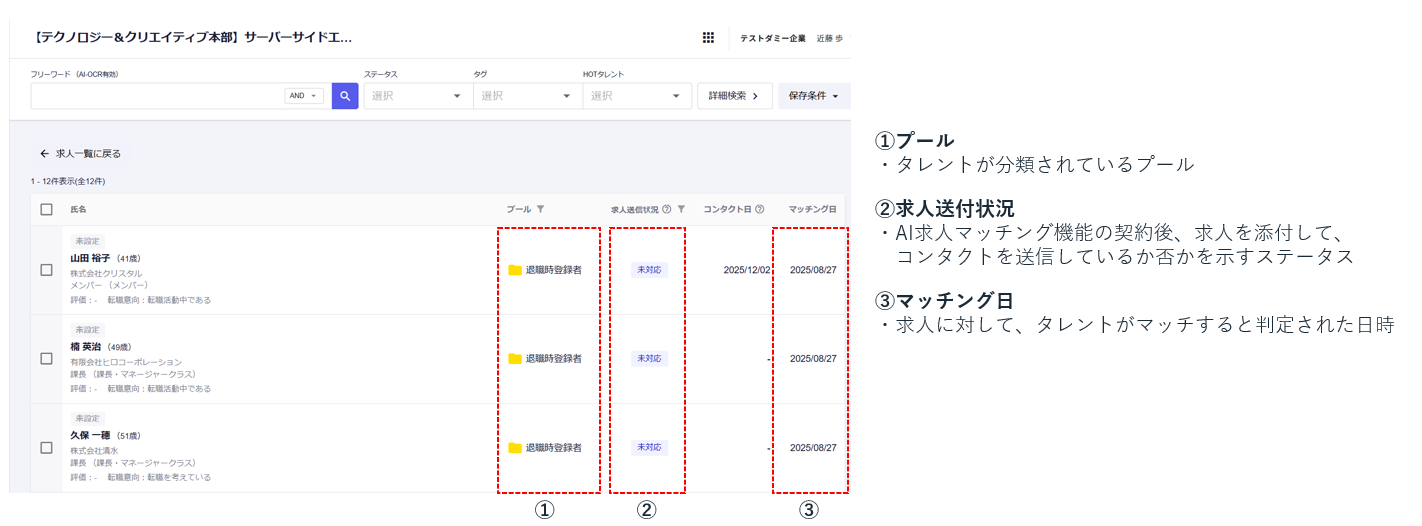Filter the プール column using funnel icon
This screenshot has width=1422, height=526.
[x=541, y=209]
